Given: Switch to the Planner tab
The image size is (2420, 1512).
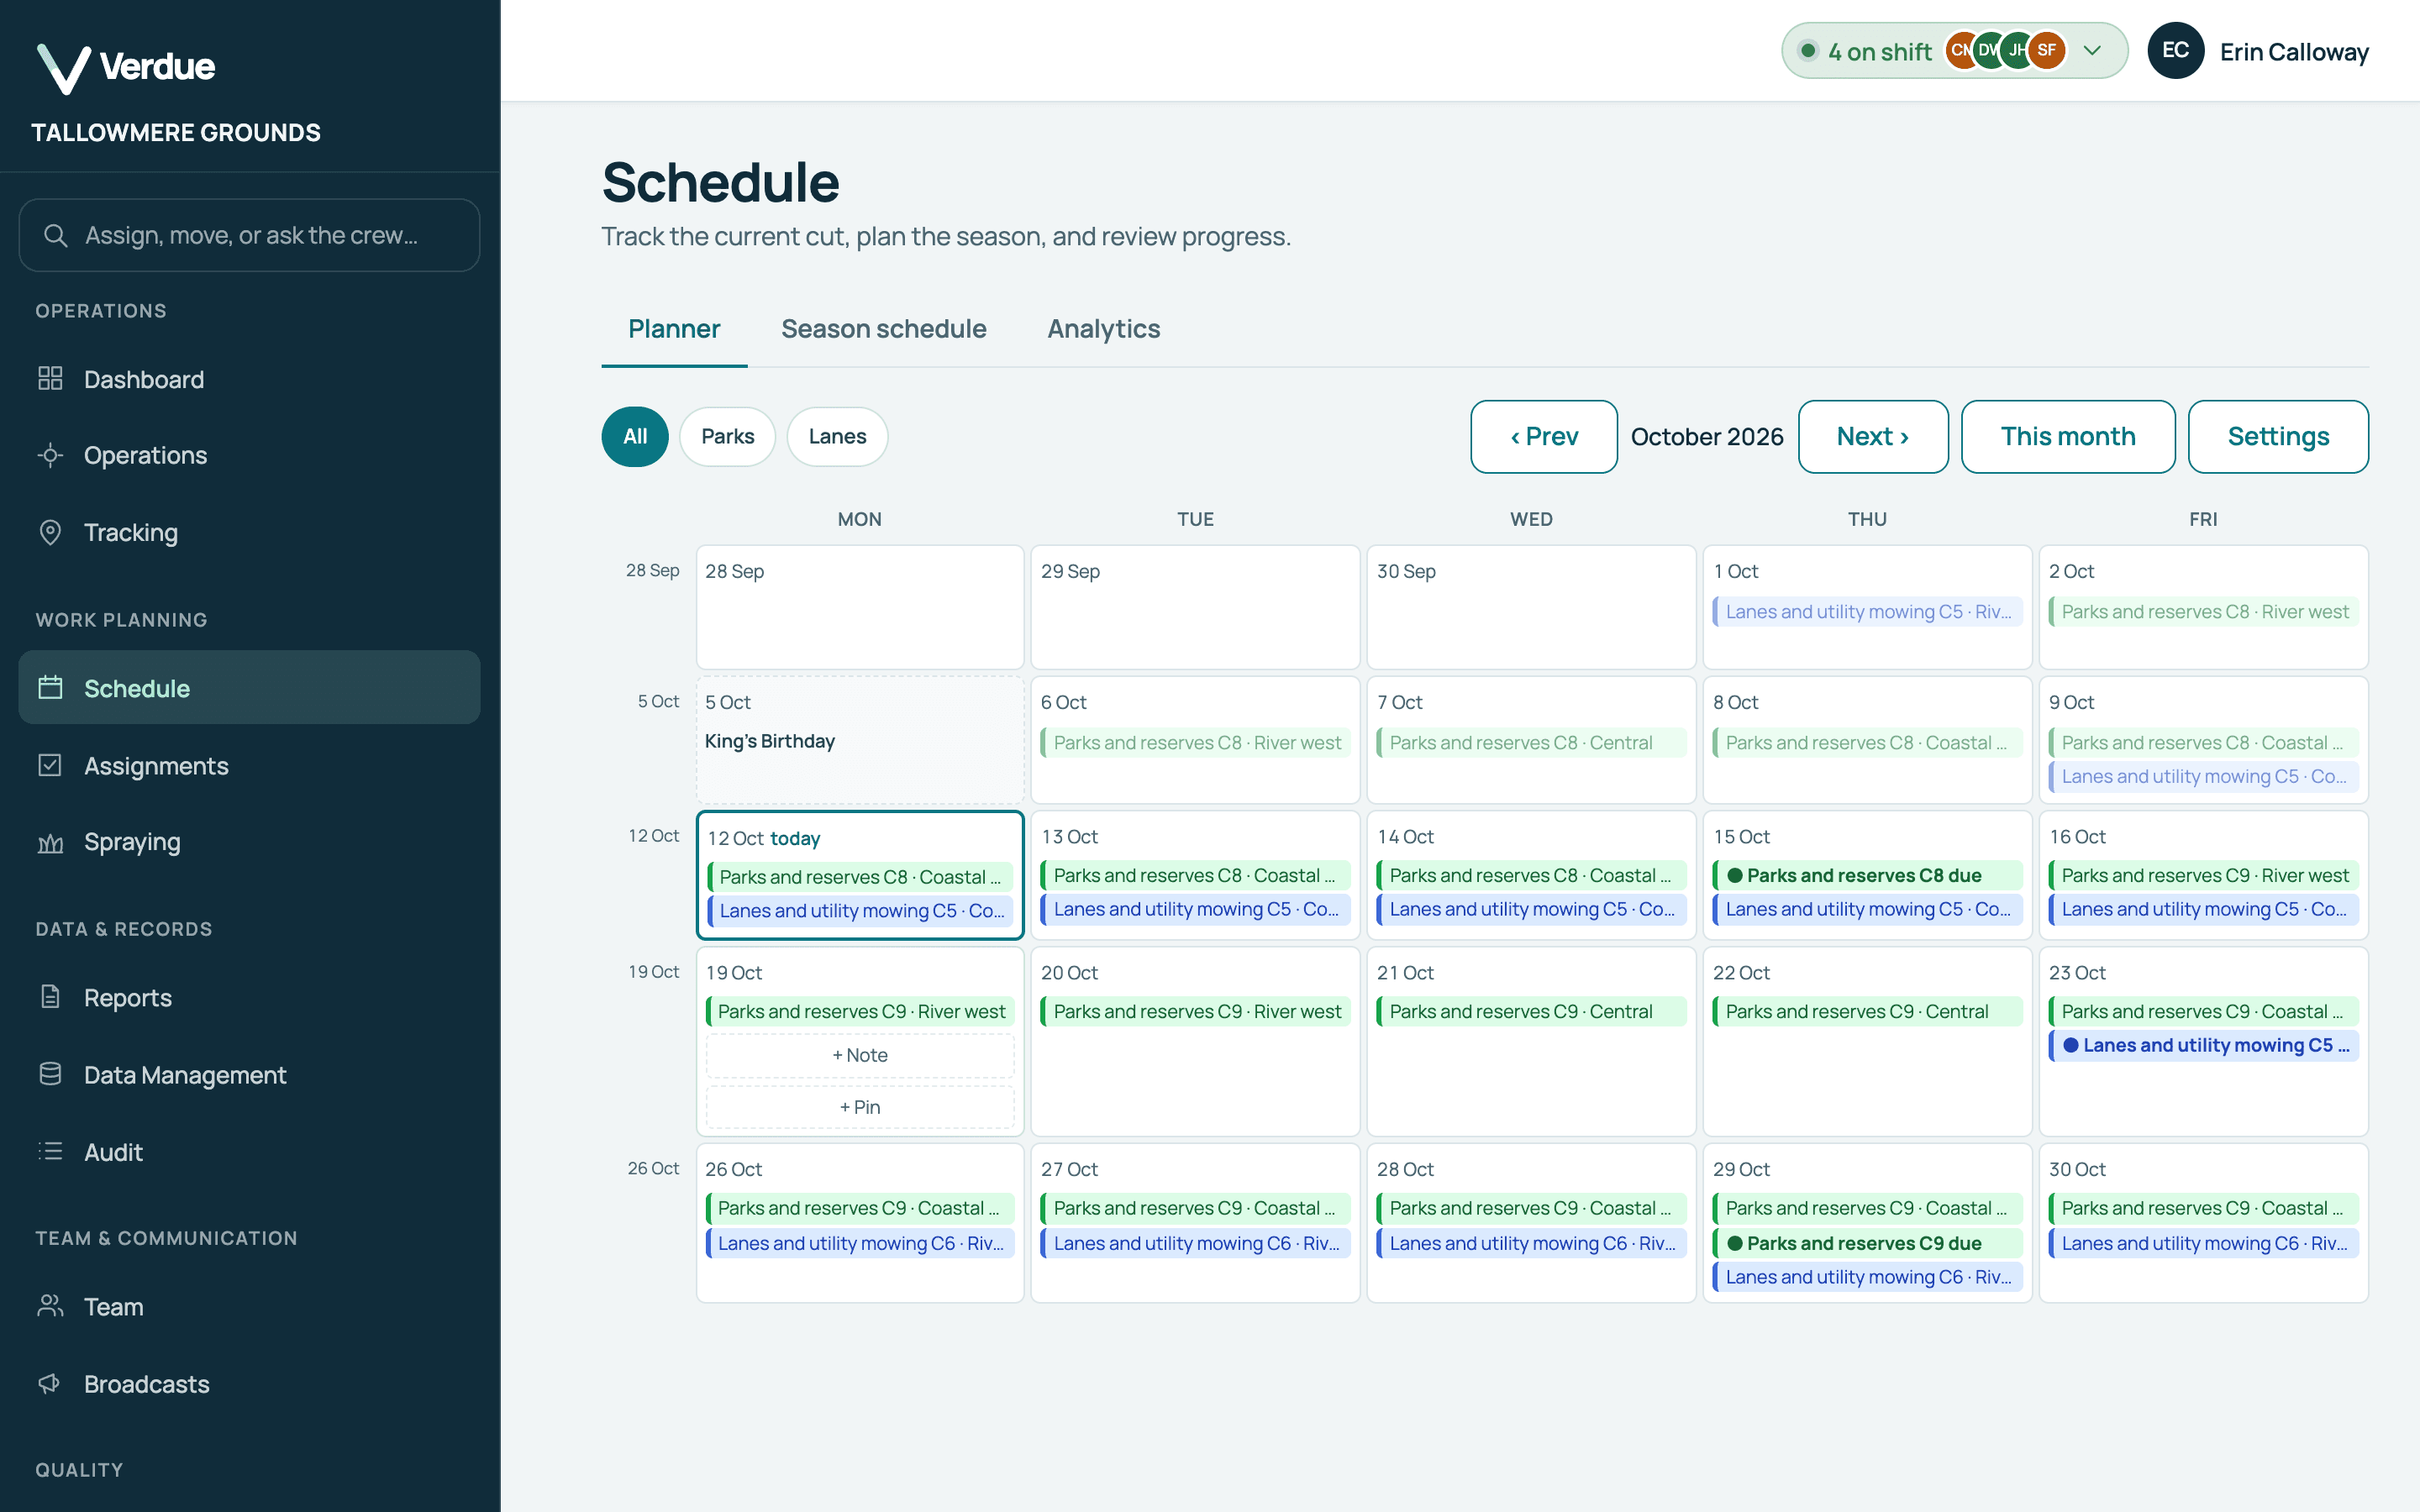Looking at the screenshot, I should [674, 329].
